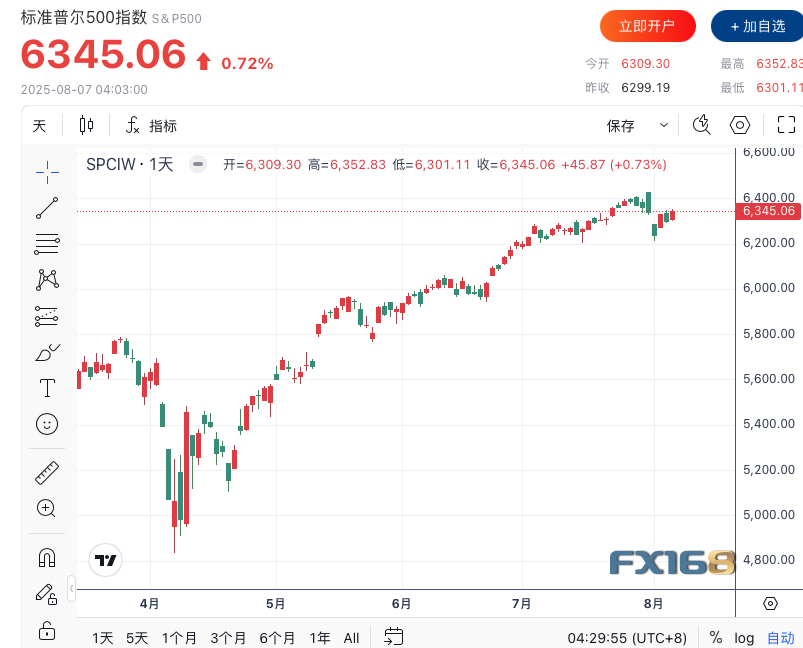Screen dimensions: 803x648
Task: Click the zoom in tool
Action: 47,508
